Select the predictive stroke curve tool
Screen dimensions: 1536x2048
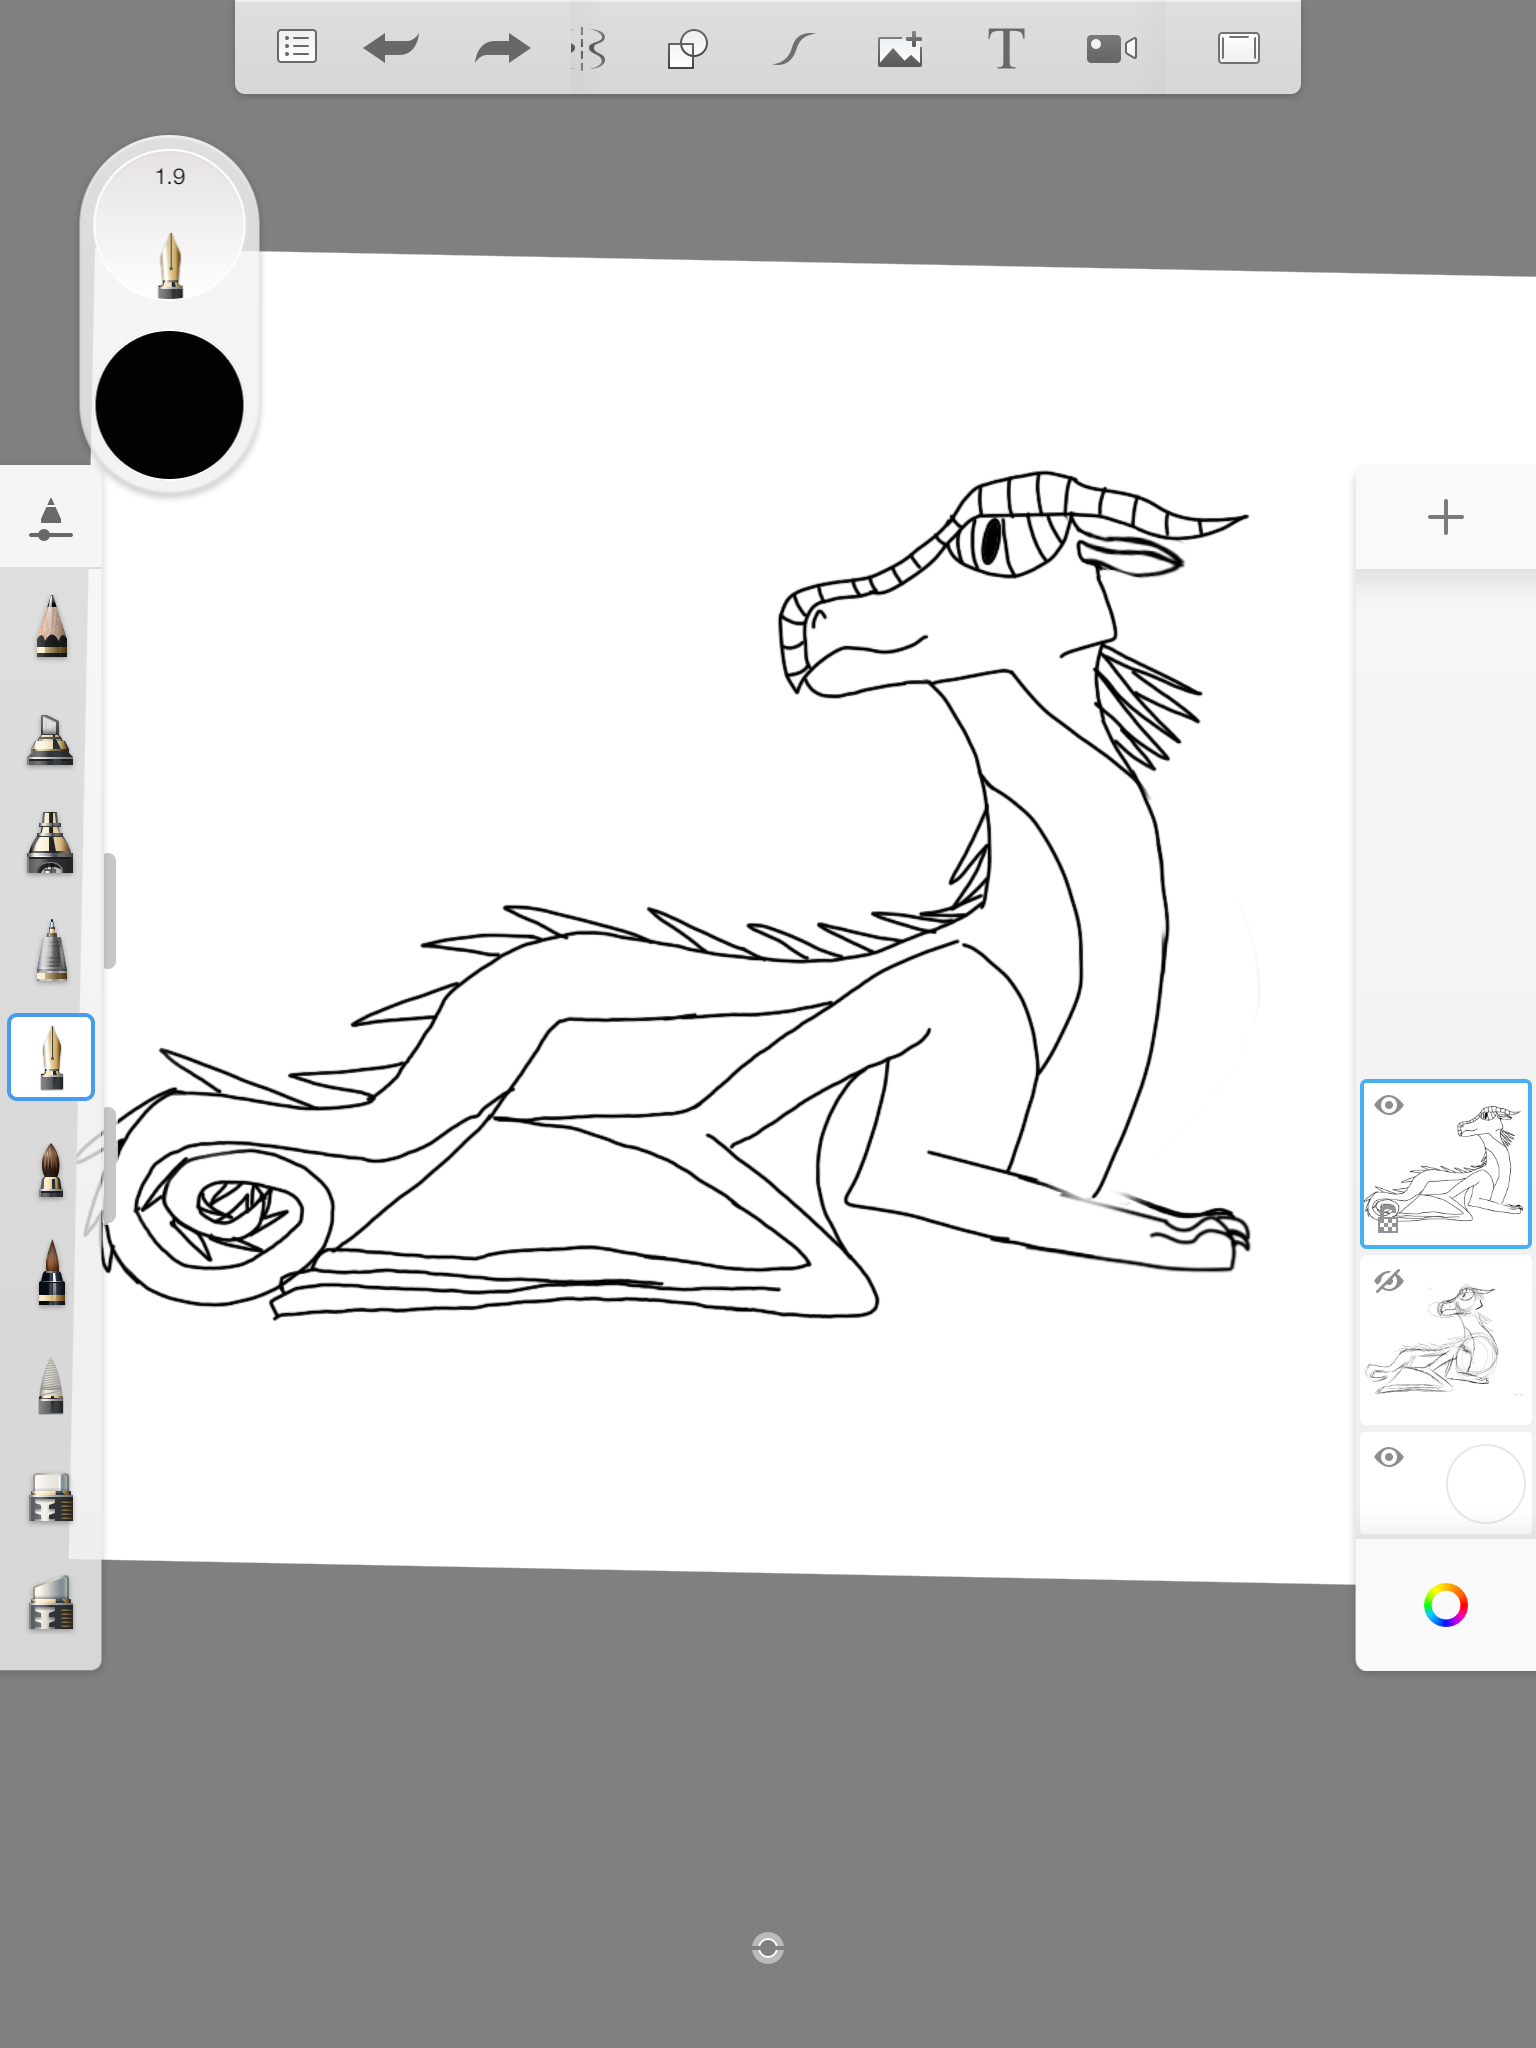coord(794,48)
